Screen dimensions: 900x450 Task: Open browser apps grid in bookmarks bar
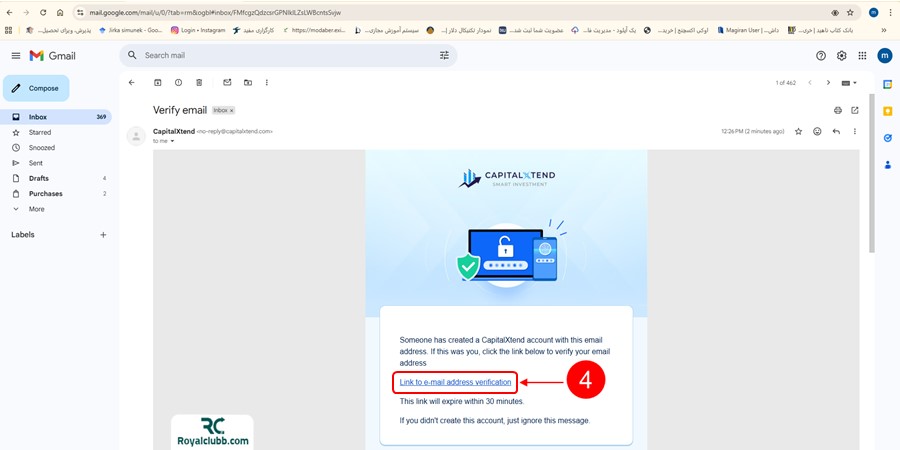(9, 30)
